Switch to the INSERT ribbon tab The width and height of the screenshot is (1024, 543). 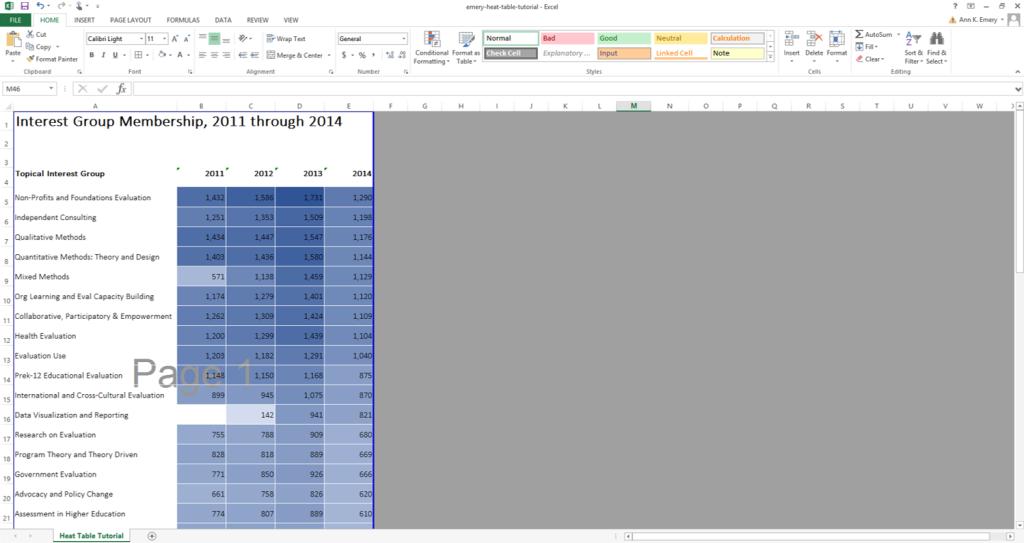tap(84, 20)
